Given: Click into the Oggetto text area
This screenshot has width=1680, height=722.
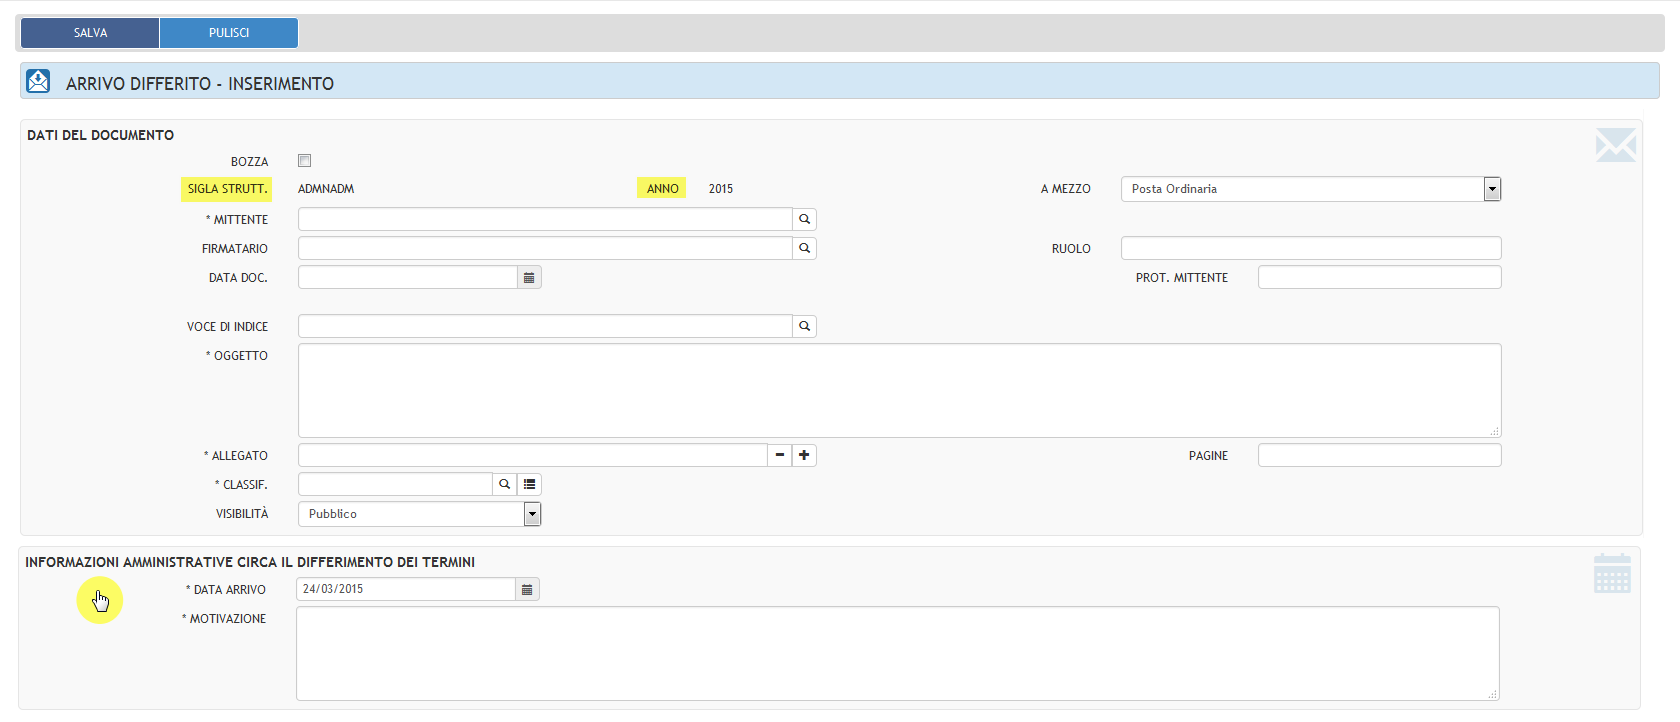Looking at the screenshot, I should point(898,390).
